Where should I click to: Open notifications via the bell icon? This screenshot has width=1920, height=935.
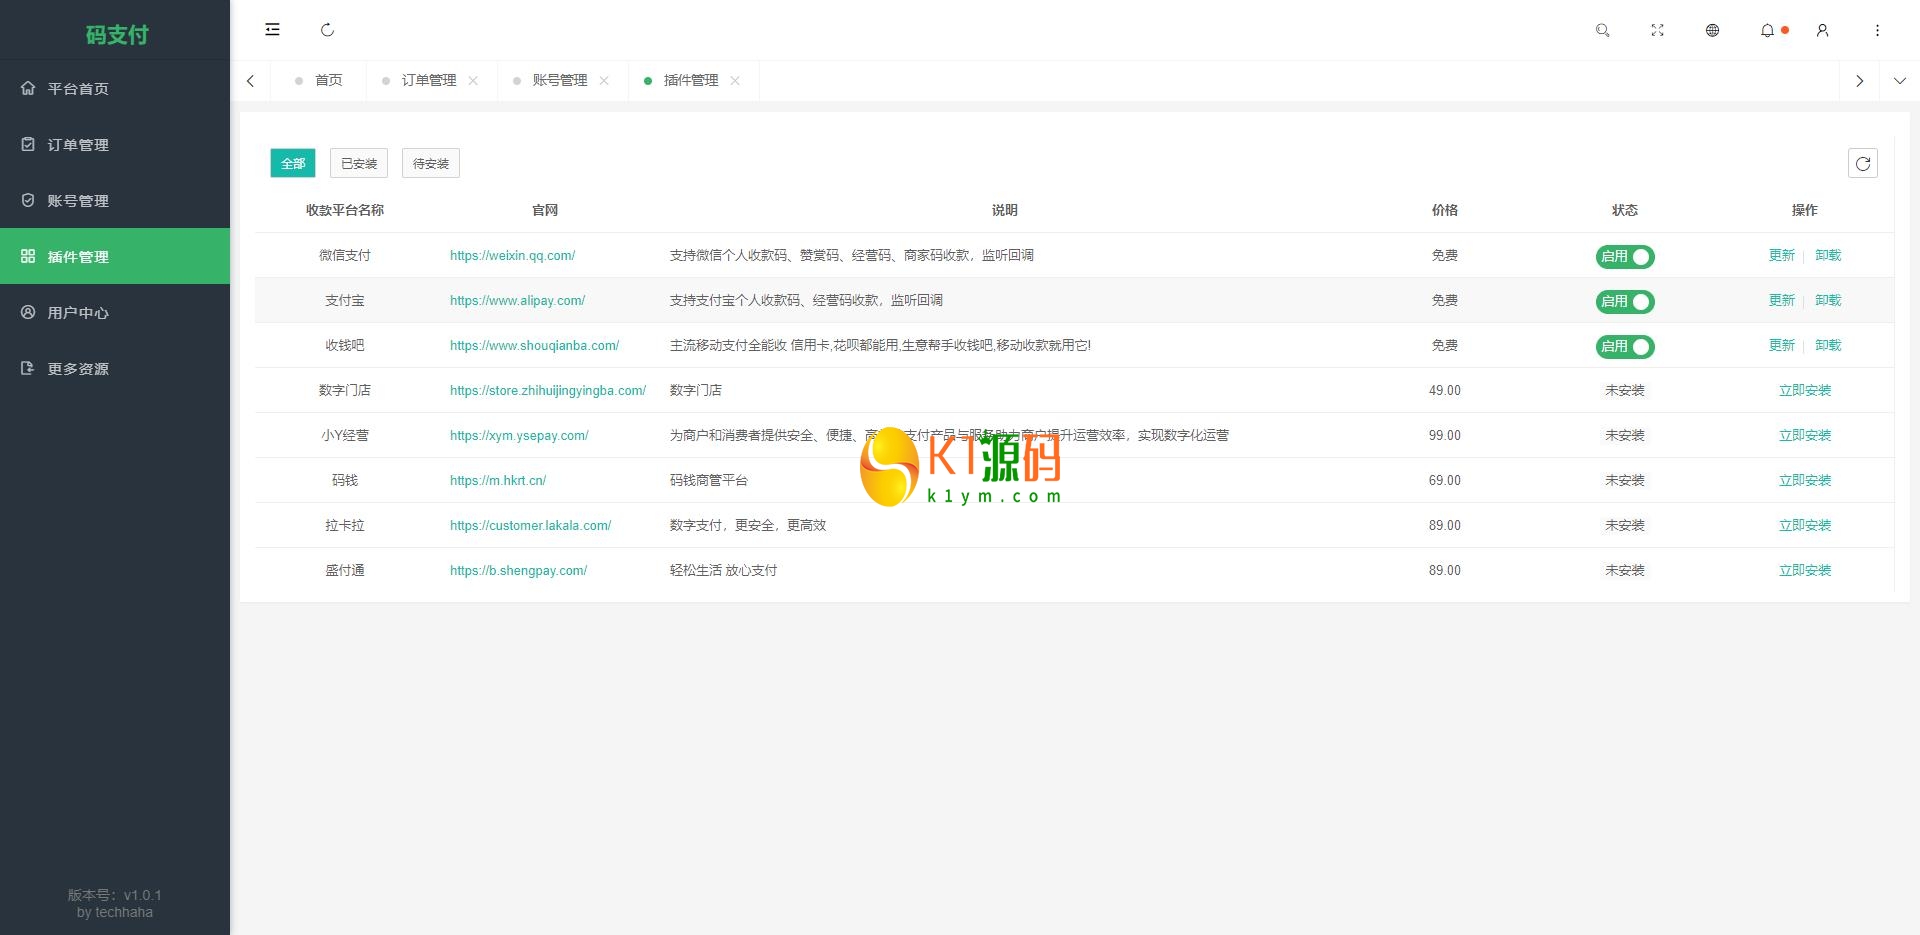tap(1767, 30)
